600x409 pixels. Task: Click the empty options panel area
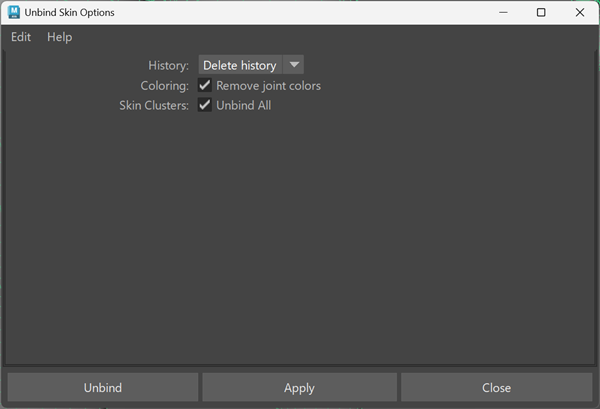tap(299, 237)
